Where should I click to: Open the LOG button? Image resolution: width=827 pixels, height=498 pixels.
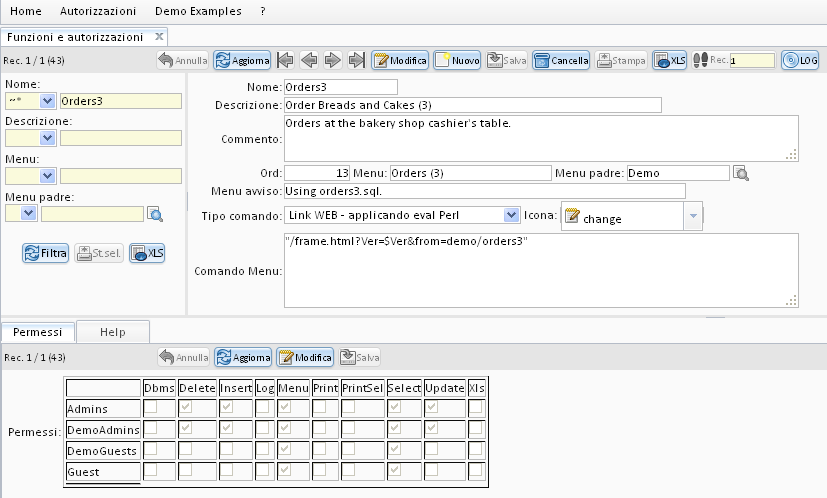coord(800,60)
